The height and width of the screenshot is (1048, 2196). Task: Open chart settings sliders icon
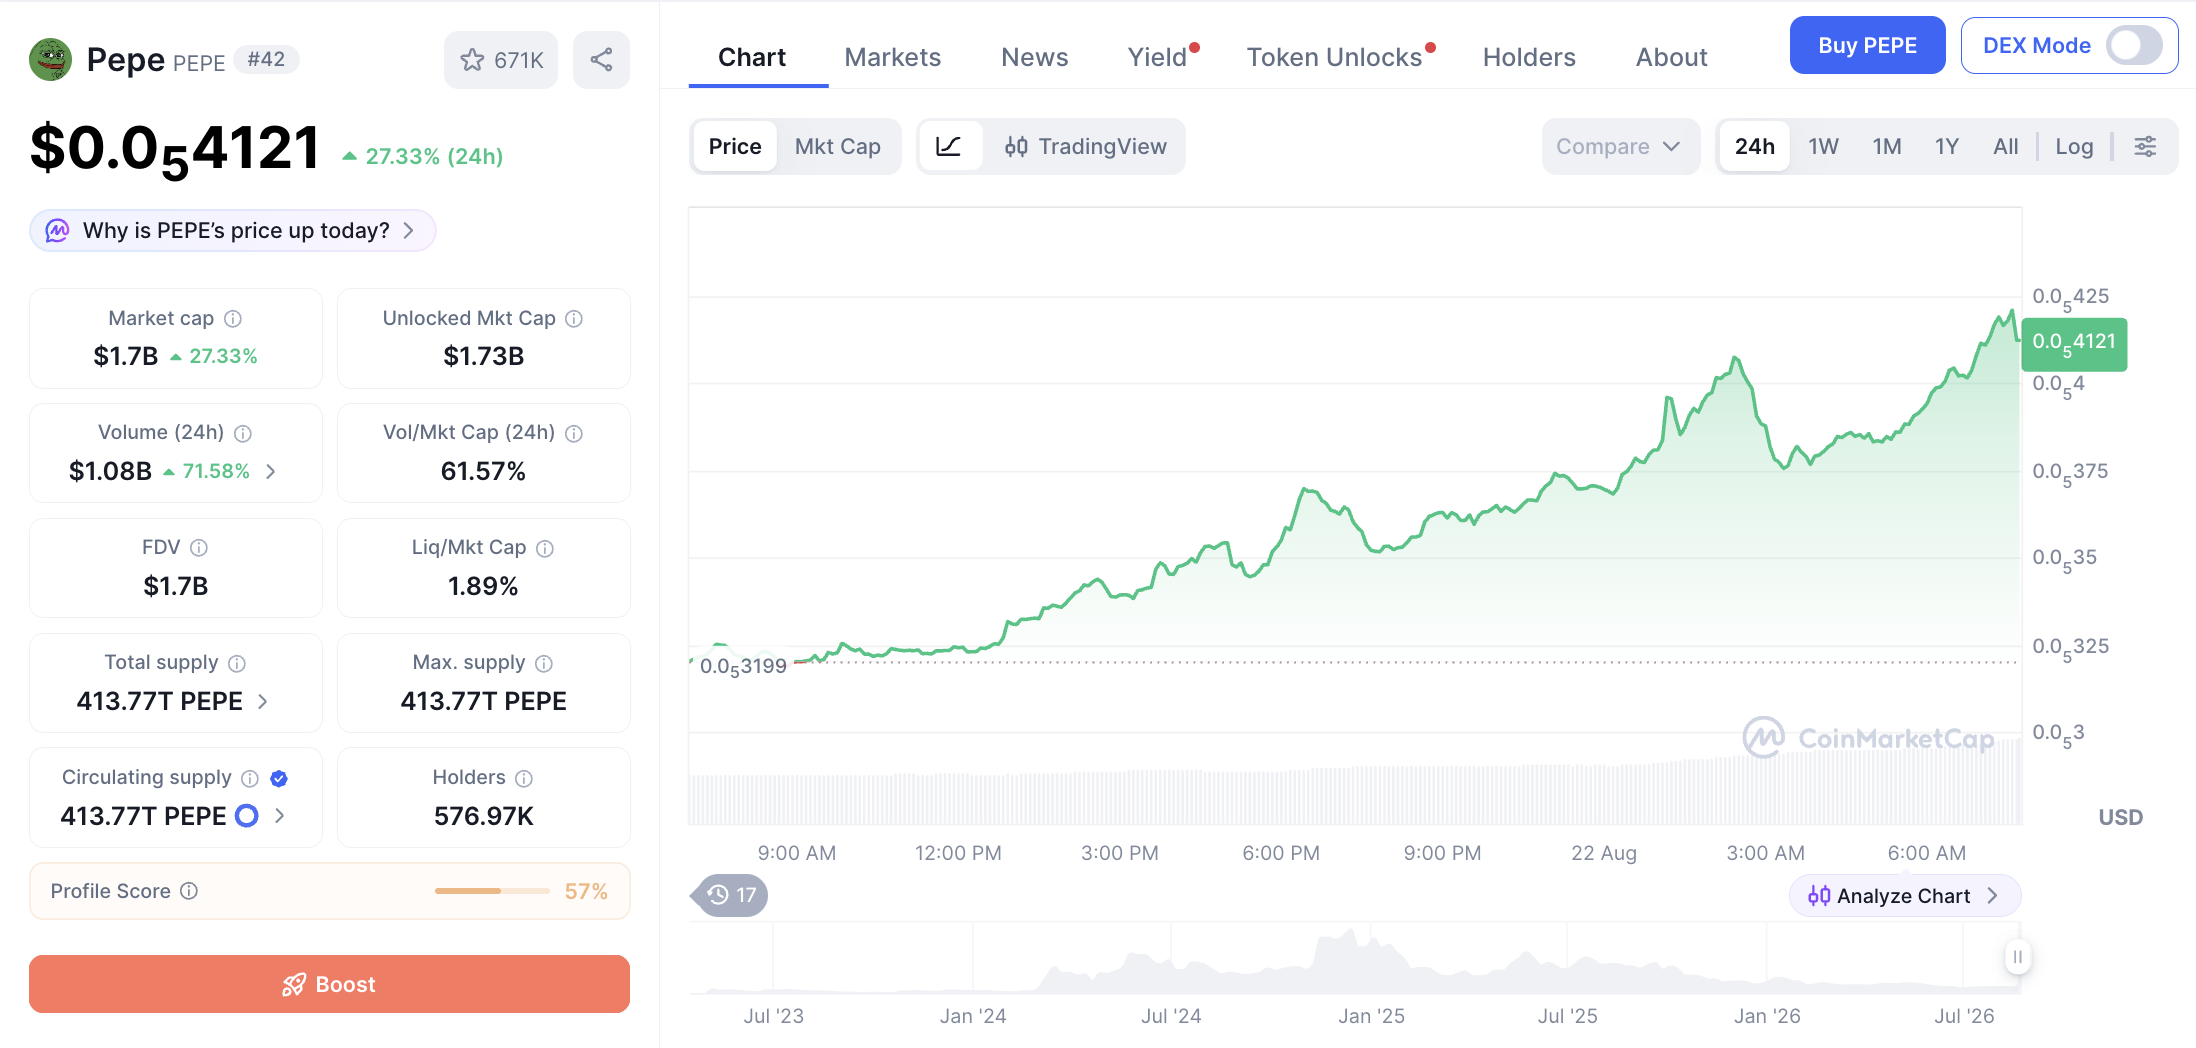pos(2145,146)
